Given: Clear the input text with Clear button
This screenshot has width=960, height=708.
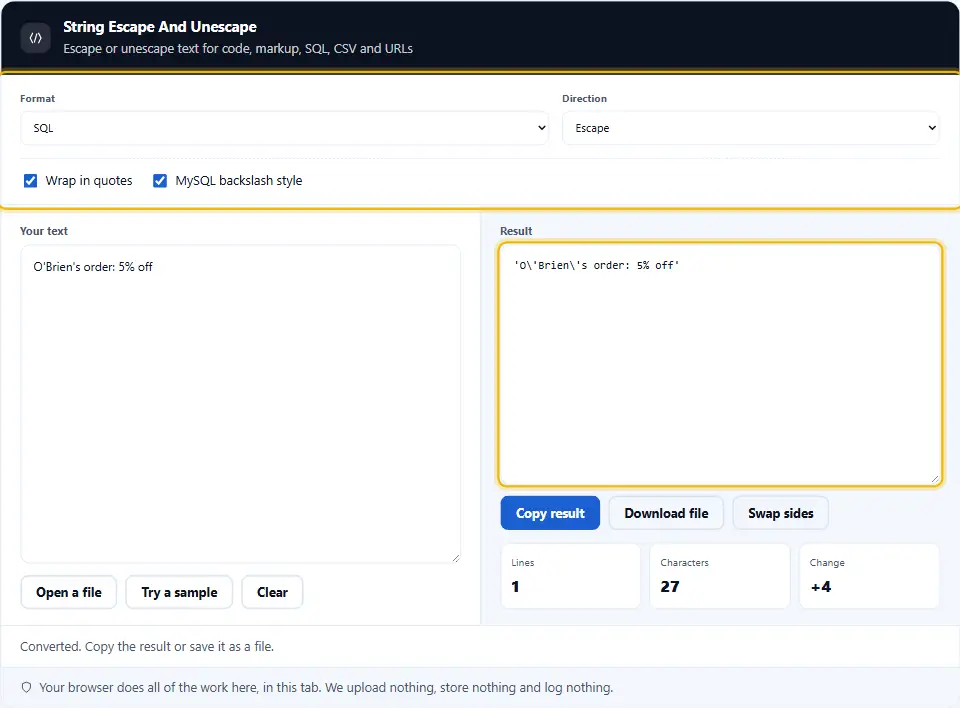Looking at the screenshot, I should click(x=272, y=592).
